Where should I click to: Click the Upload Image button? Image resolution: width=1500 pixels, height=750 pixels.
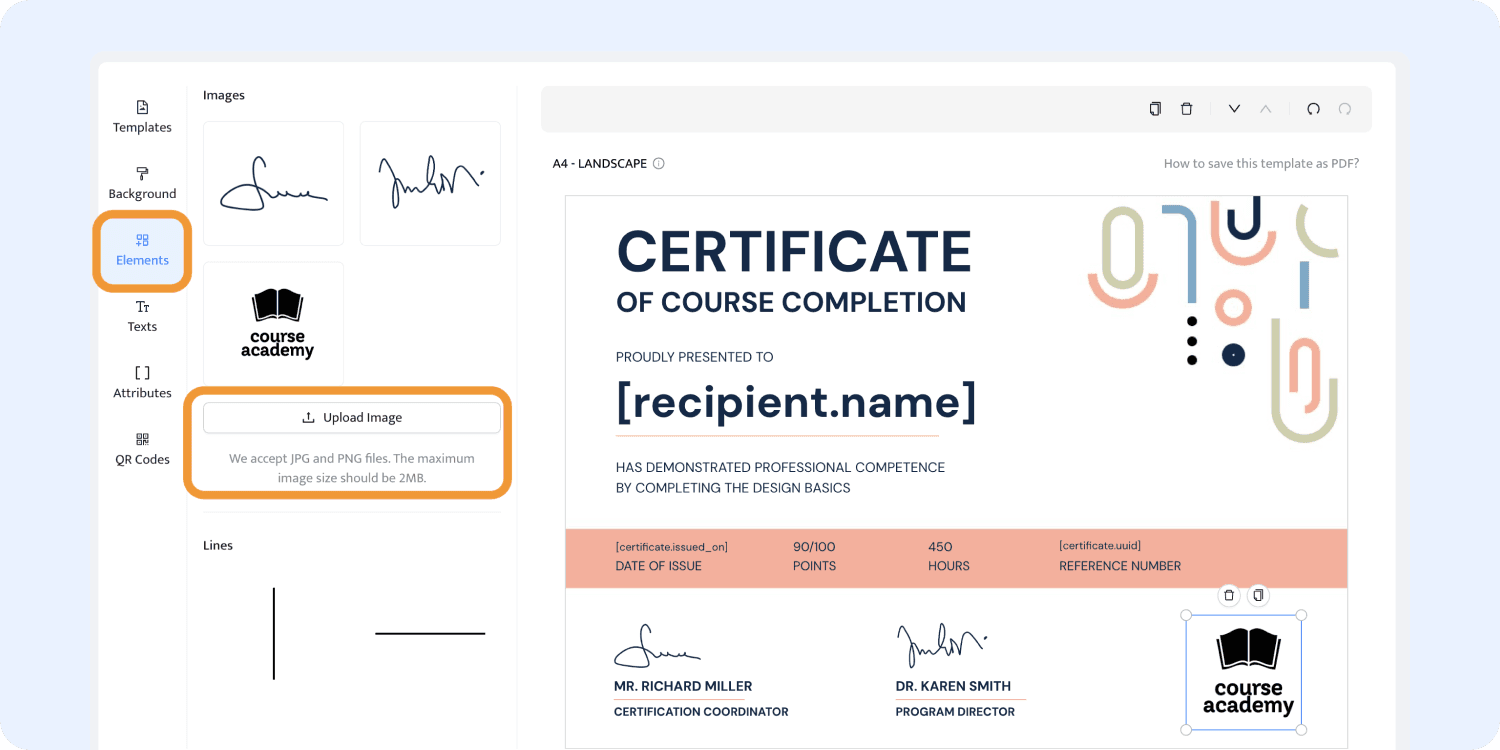point(352,418)
